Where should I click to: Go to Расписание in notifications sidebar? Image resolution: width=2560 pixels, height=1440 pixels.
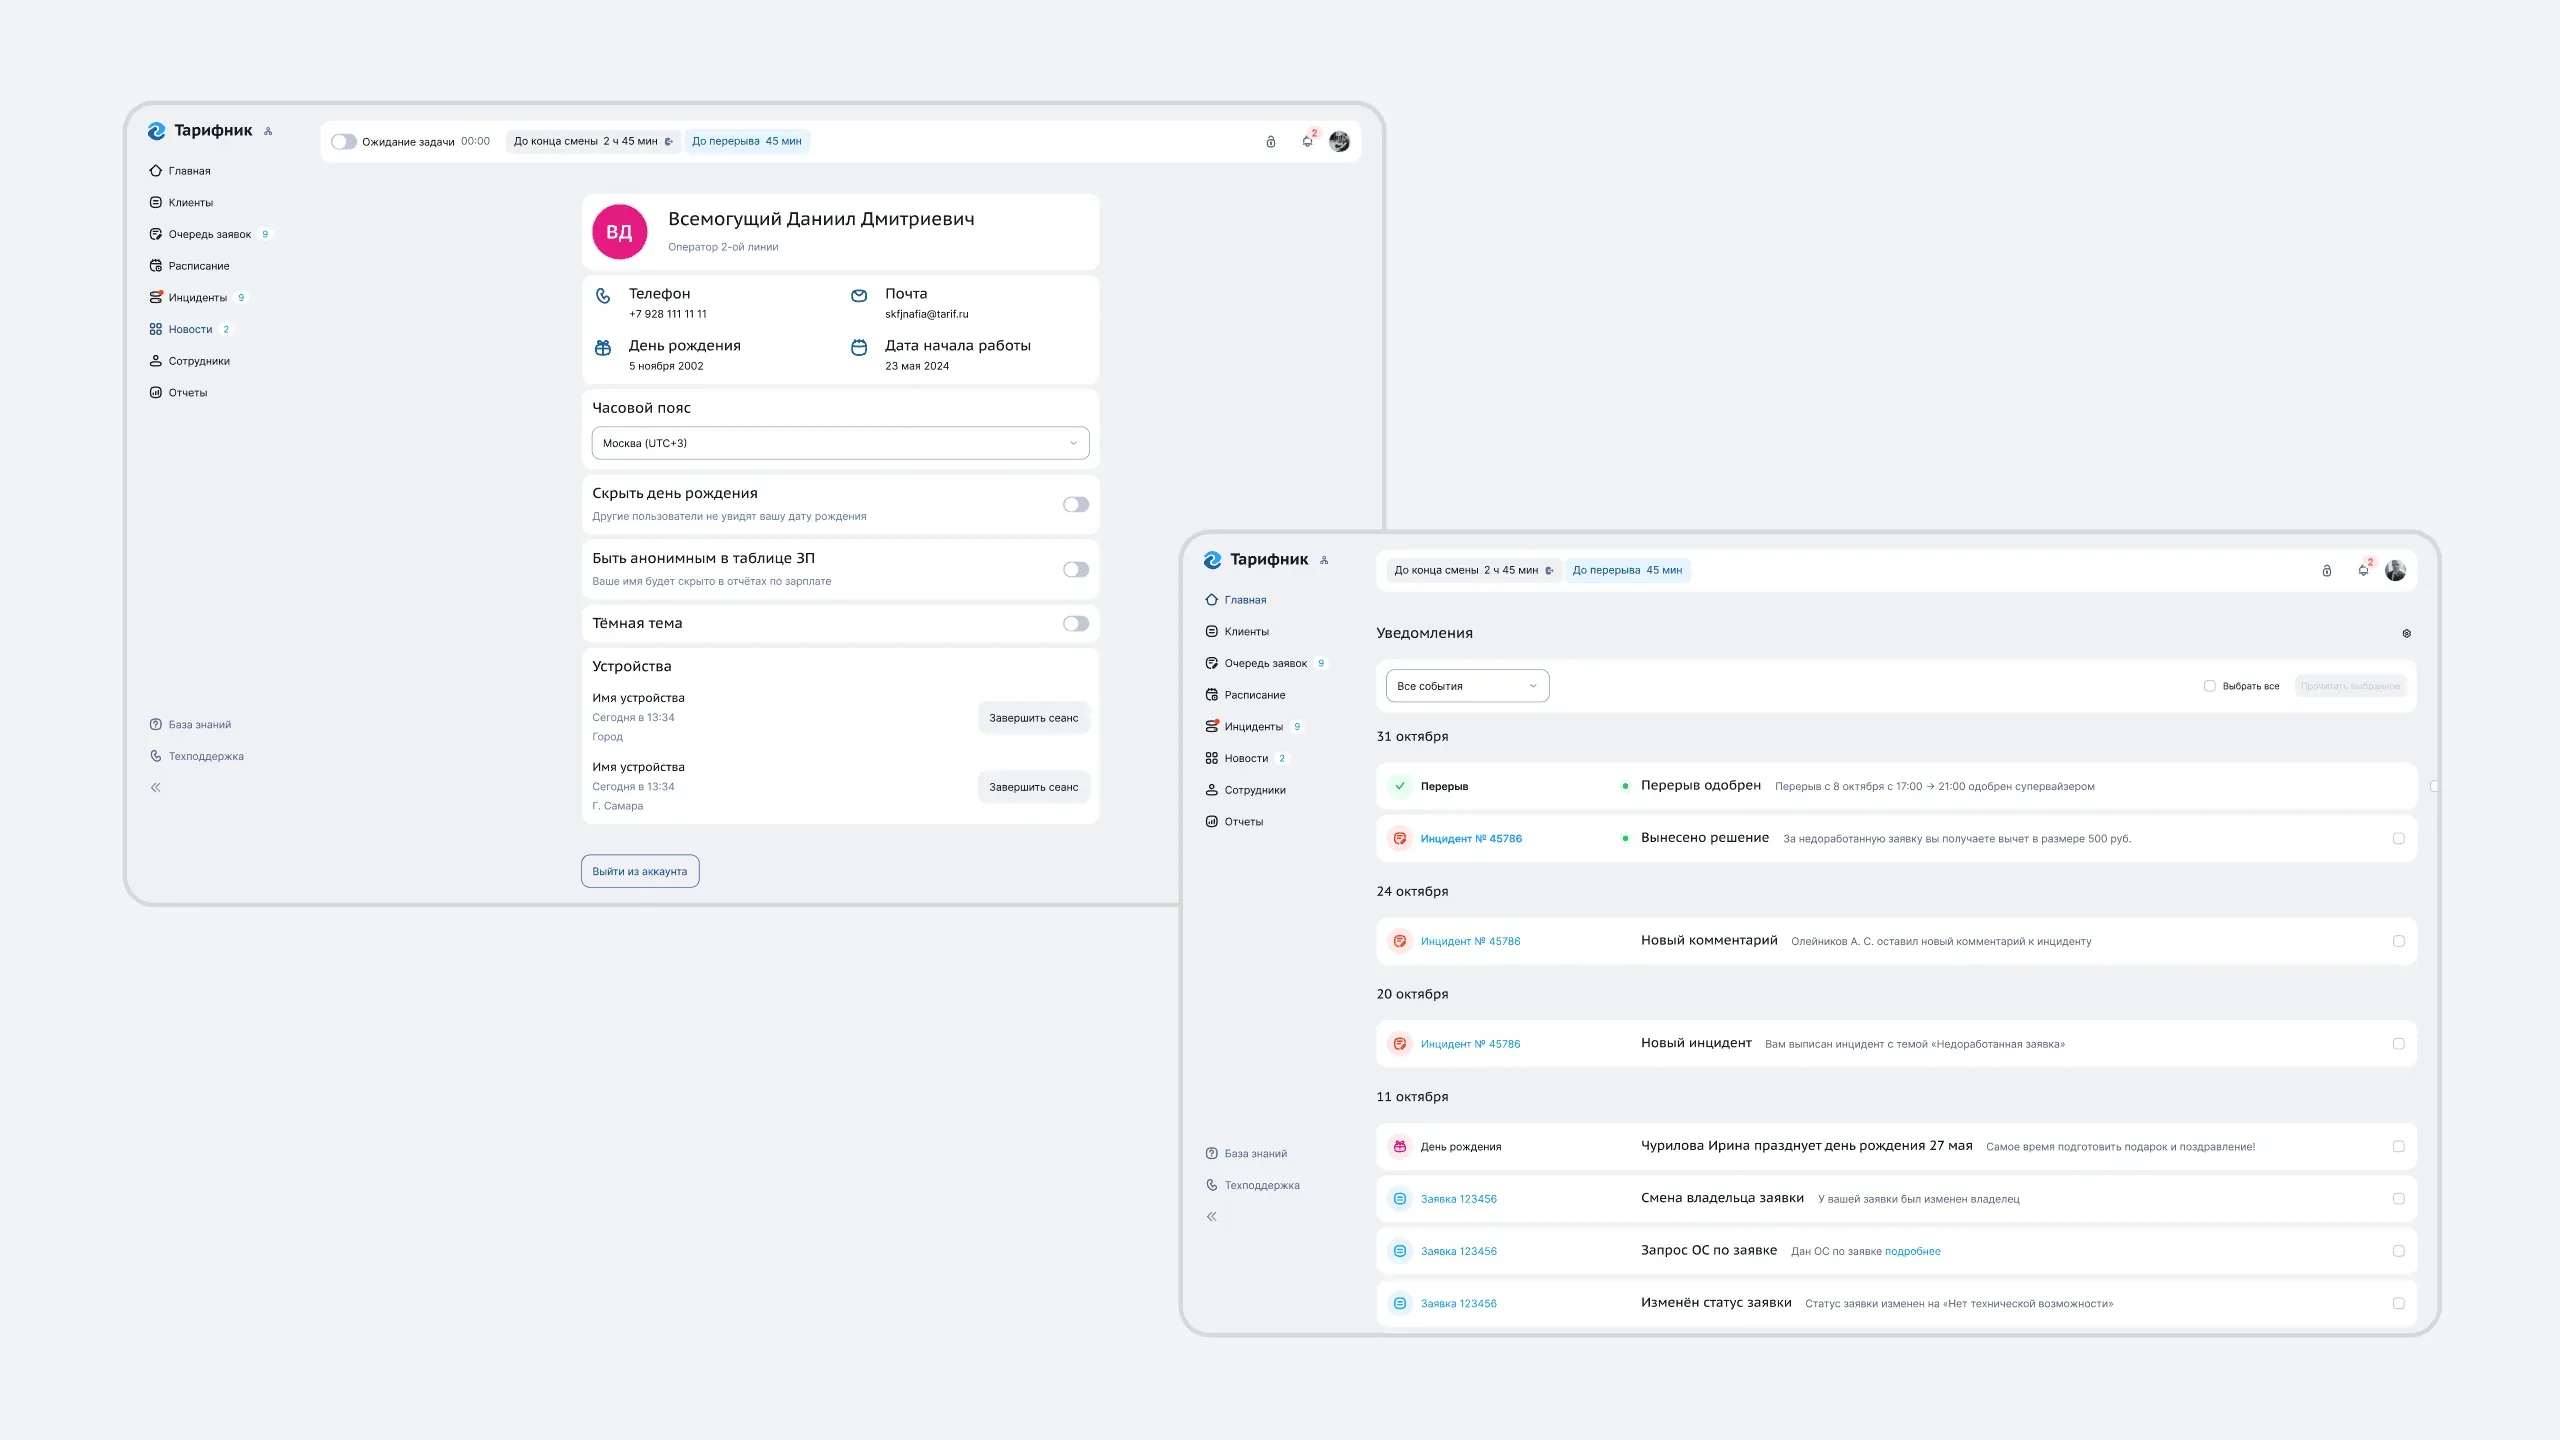pyautogui.click(x=1254, y=695)
